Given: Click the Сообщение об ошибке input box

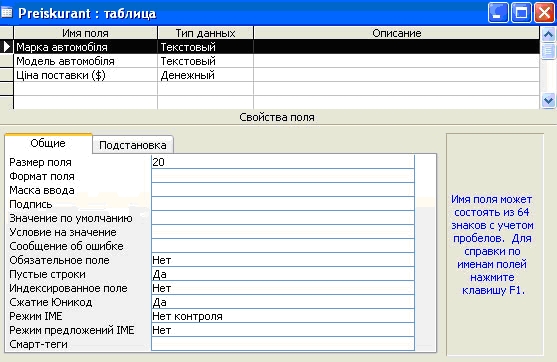Looking at the screenshot, I should coord(283,246).
